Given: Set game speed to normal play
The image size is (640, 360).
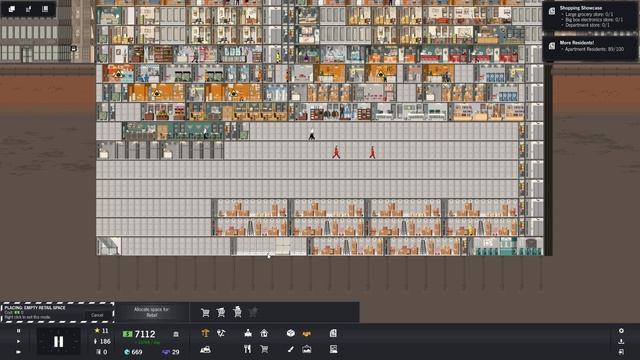Looking at the screenshot, I should coord(18,341).
